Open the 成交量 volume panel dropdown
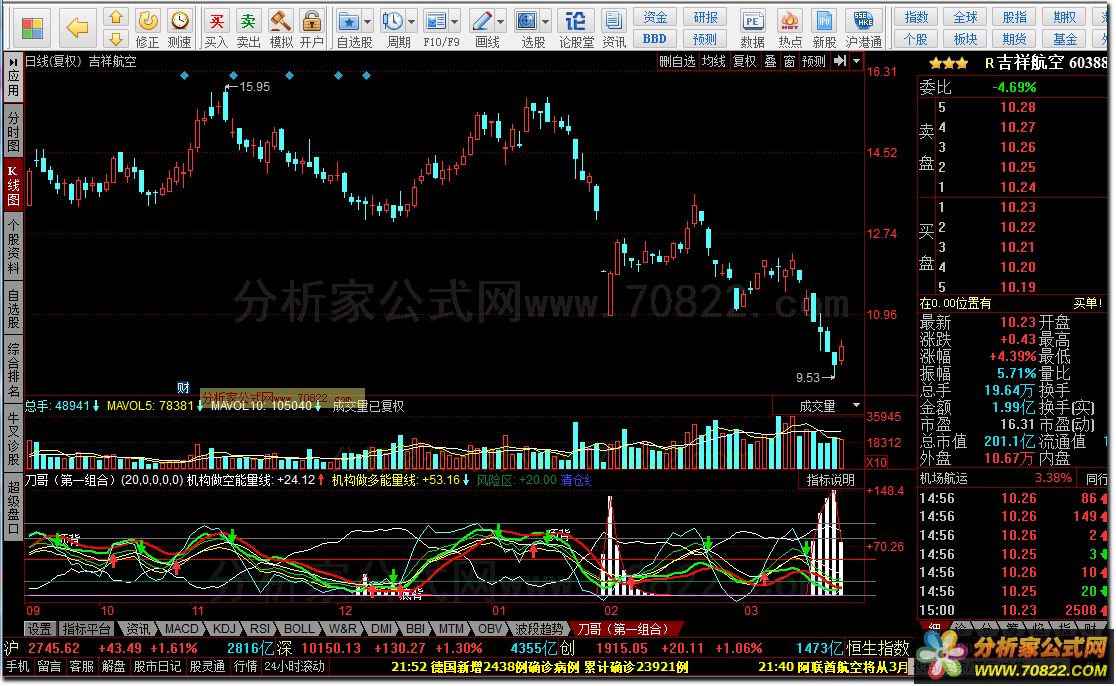This screenshot has height=686, width=1116. (856, 406)
